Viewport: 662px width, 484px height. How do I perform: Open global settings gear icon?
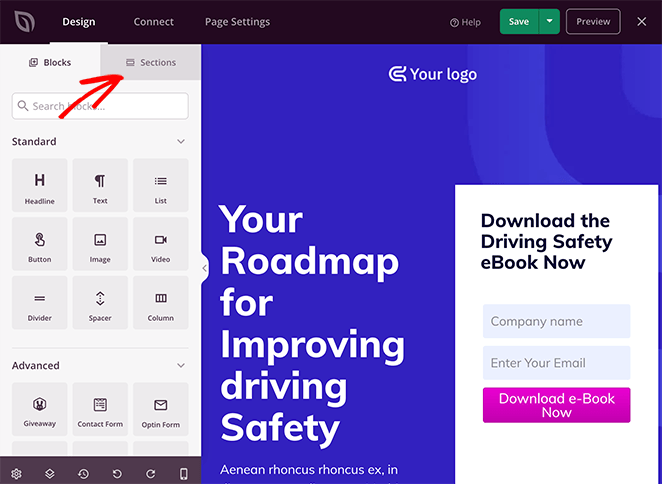point(16,473)
